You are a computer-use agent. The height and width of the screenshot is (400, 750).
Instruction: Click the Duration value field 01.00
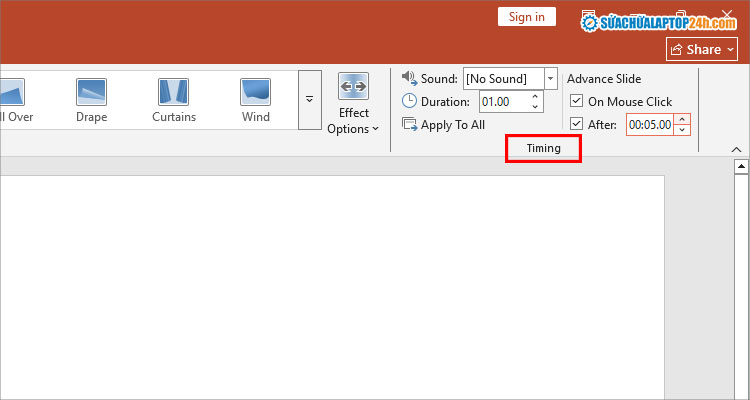click(504, 101)
